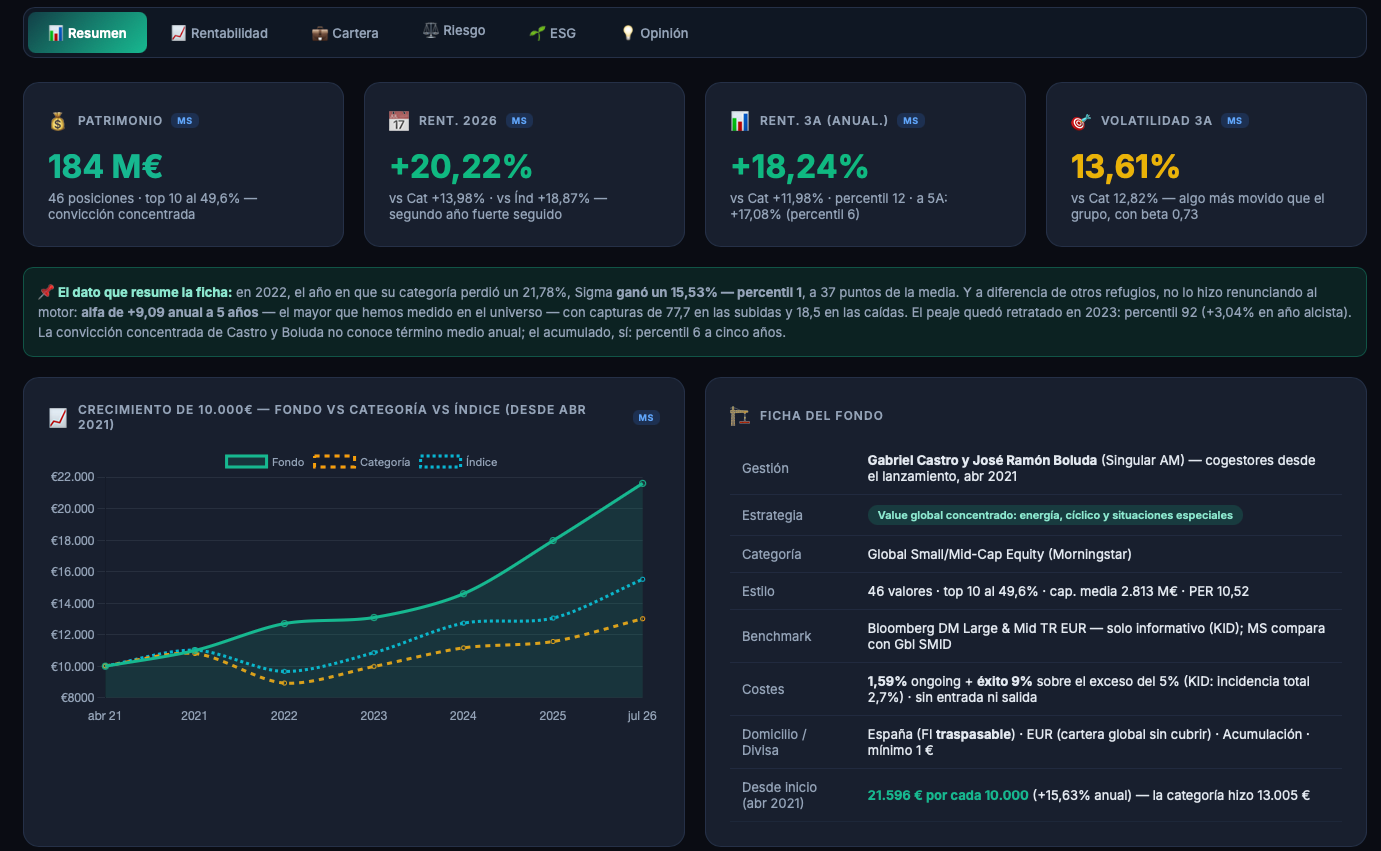Screen dimensions: 1381x851
Task: Click the target icon beside Volatilidad 3A
Action: tap(1080, 121)
